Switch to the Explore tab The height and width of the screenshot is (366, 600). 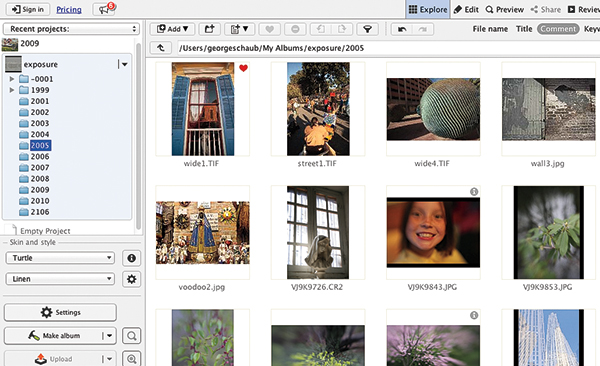(428, 9)
